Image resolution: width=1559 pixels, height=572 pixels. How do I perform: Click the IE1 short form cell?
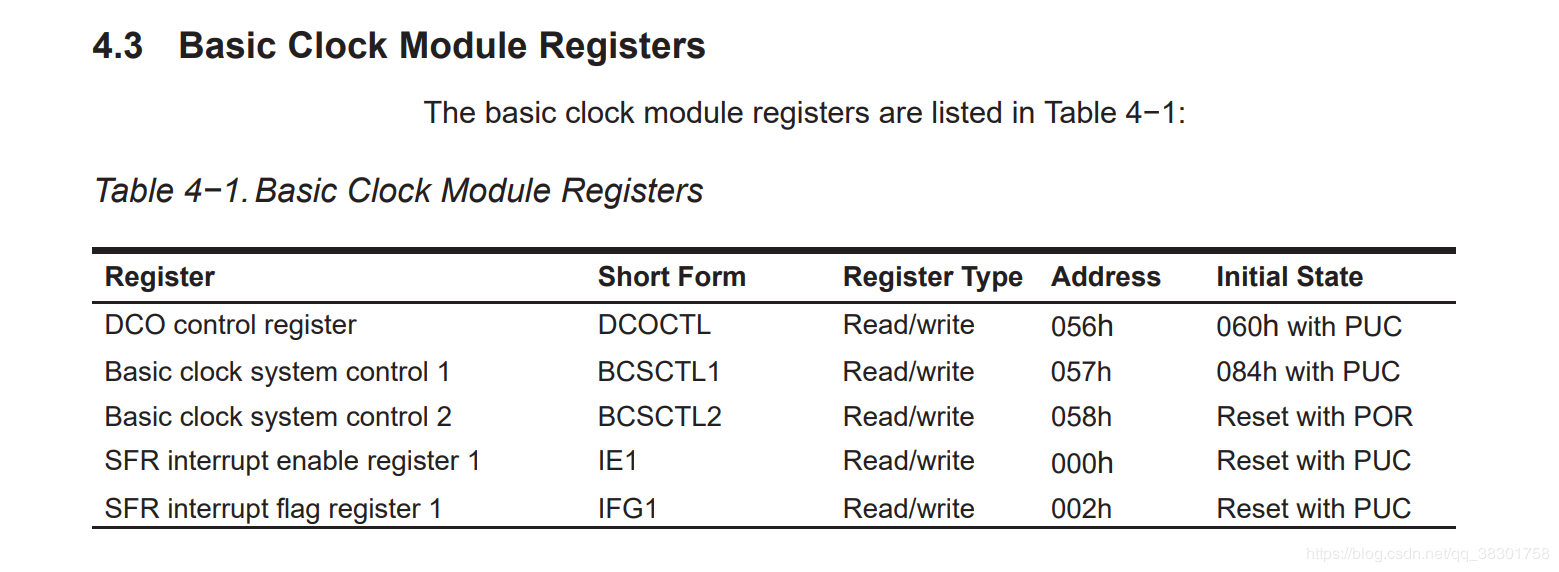[617, 462]
